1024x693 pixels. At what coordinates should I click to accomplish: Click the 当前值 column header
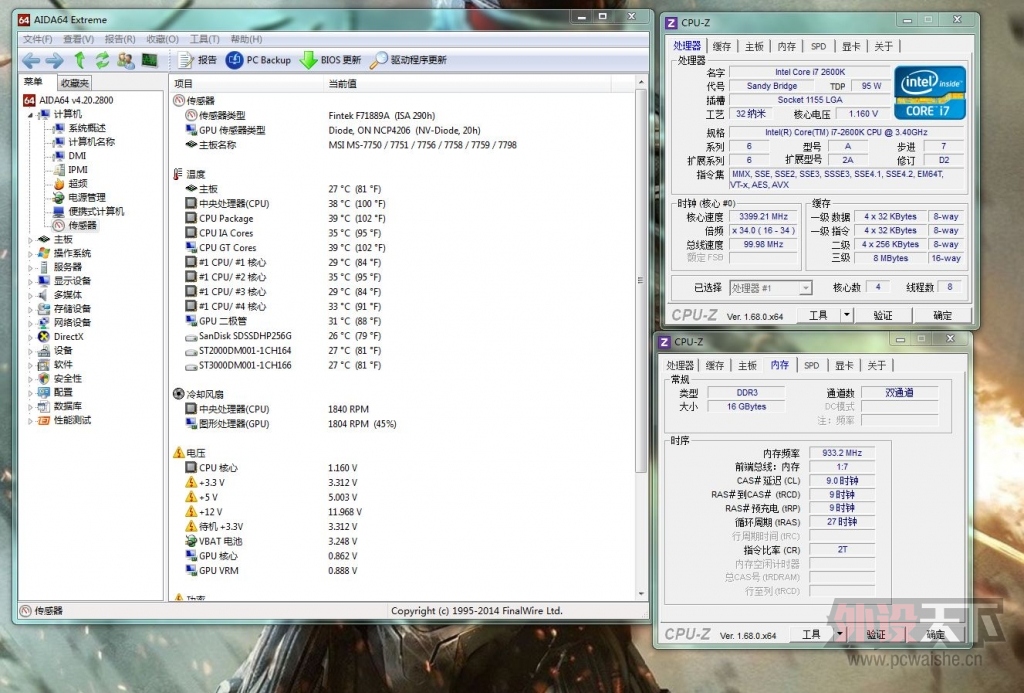point(467,84)
